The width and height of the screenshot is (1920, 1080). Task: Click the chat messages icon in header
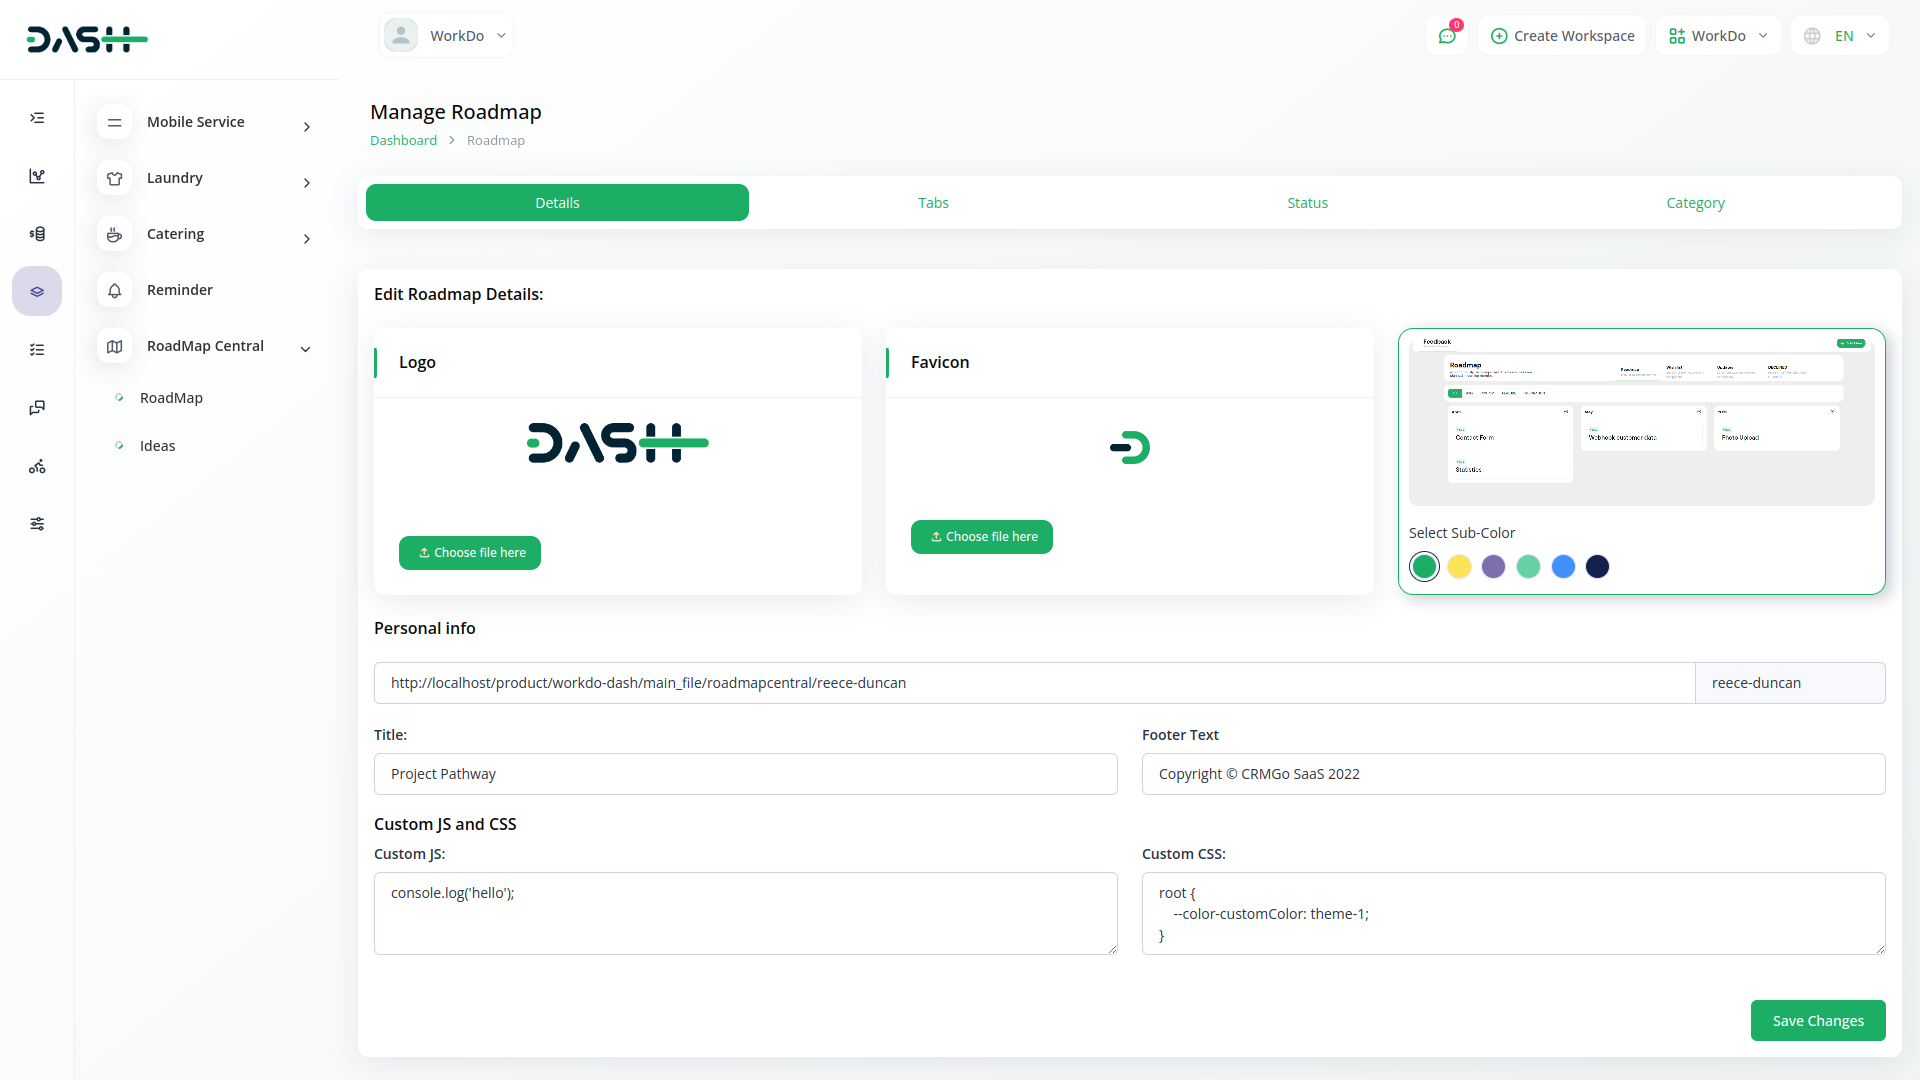coord(1447,36)
